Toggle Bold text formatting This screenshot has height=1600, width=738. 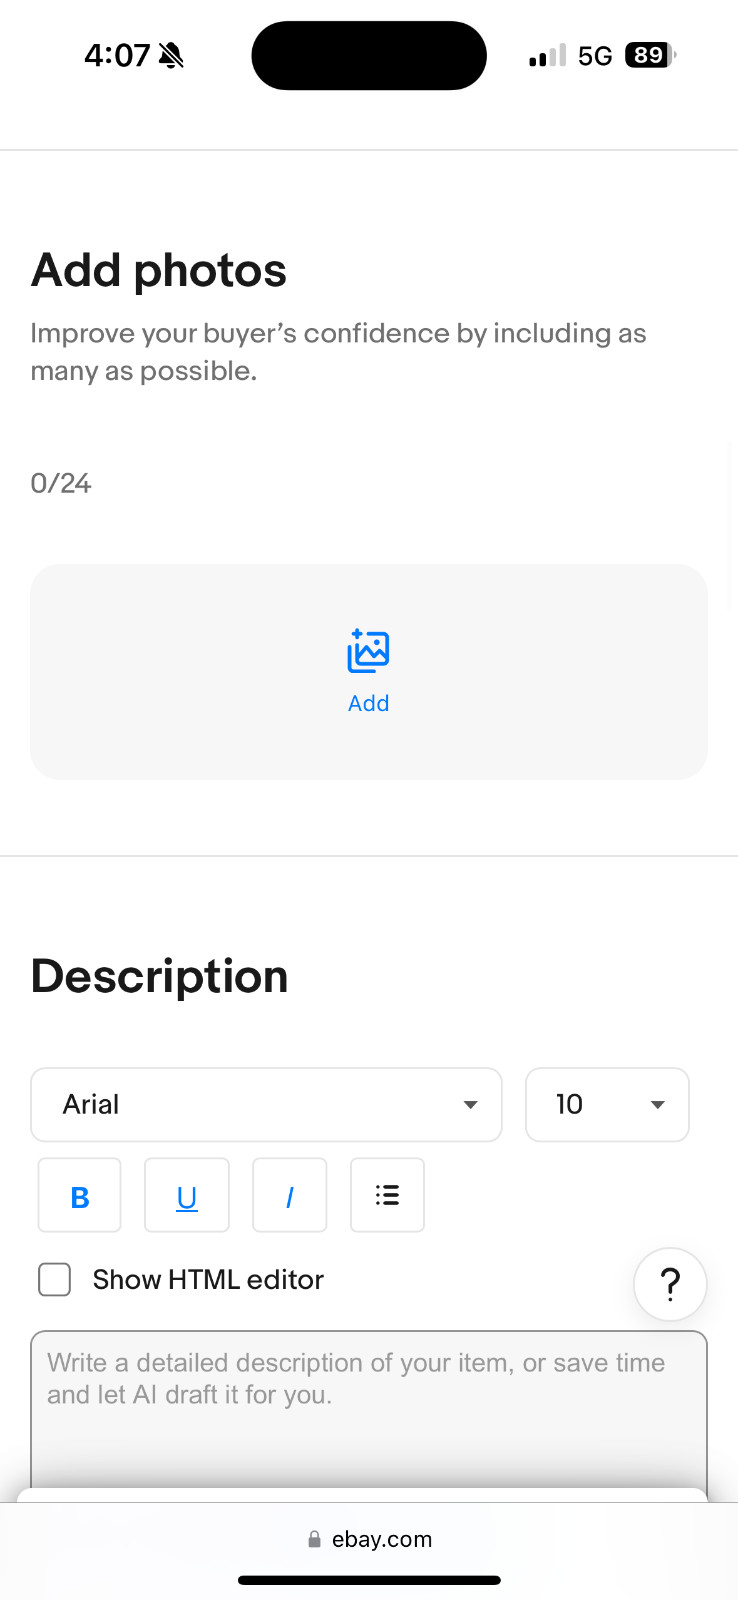80,1196
